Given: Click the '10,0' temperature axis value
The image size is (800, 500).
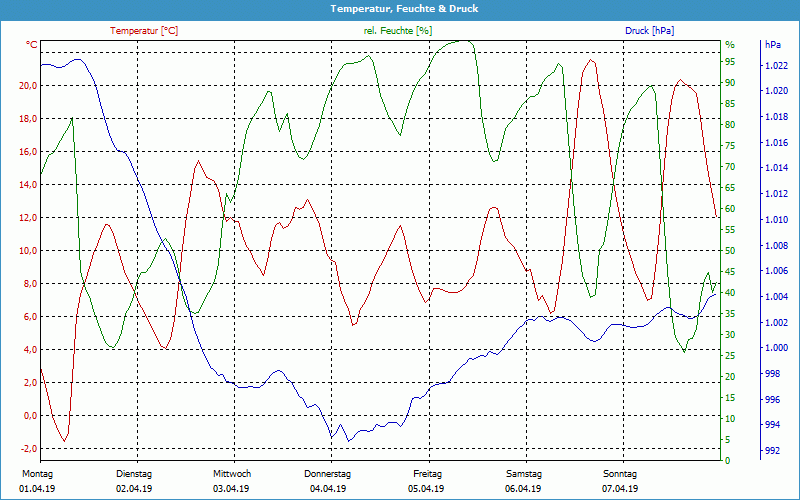Looking at the screenshot, I should tap(28, 251).
